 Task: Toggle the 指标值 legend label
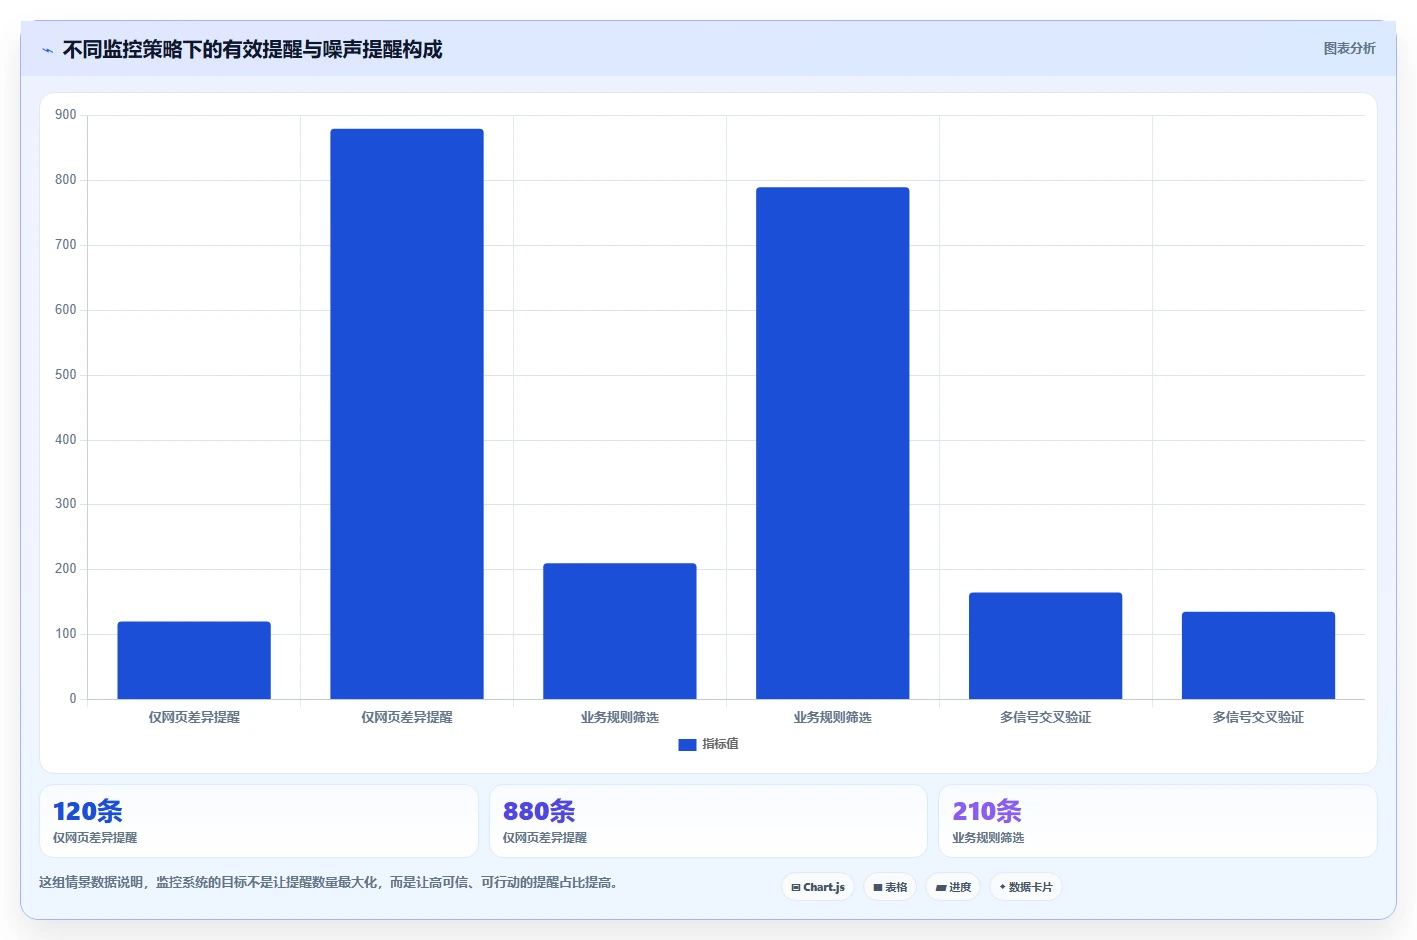(x=720, y=744)
